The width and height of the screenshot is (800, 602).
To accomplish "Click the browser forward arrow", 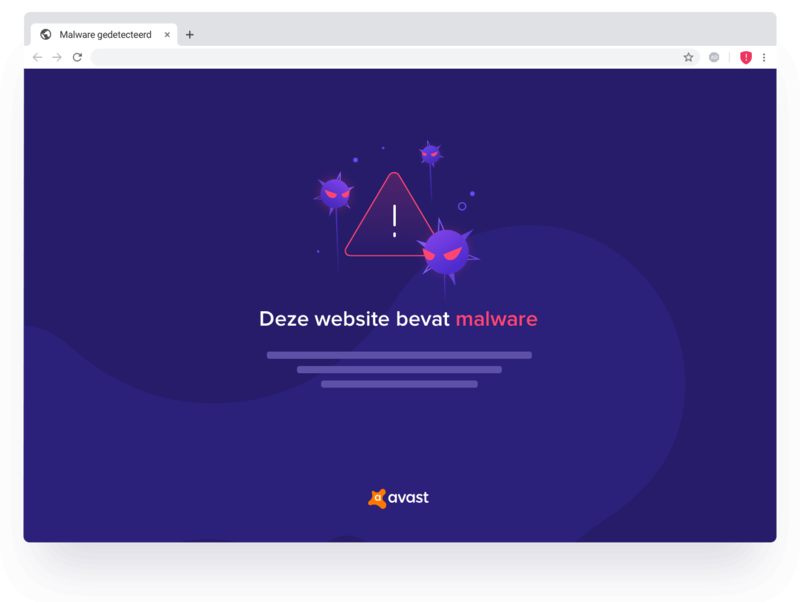I will click(x=57, y=57).
